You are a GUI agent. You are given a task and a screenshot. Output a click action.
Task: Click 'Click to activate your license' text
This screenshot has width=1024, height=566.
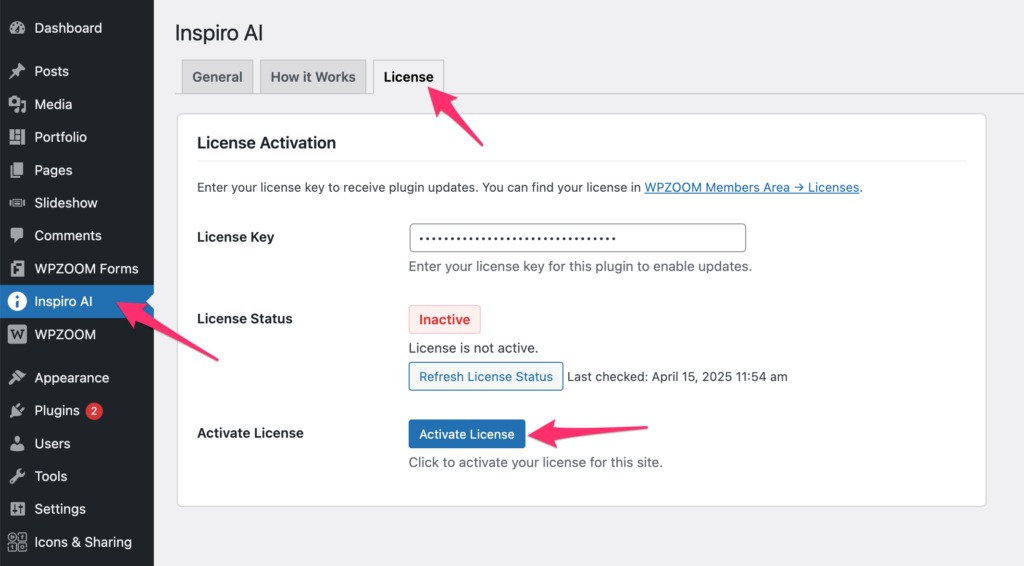click(x=536, y=462)
